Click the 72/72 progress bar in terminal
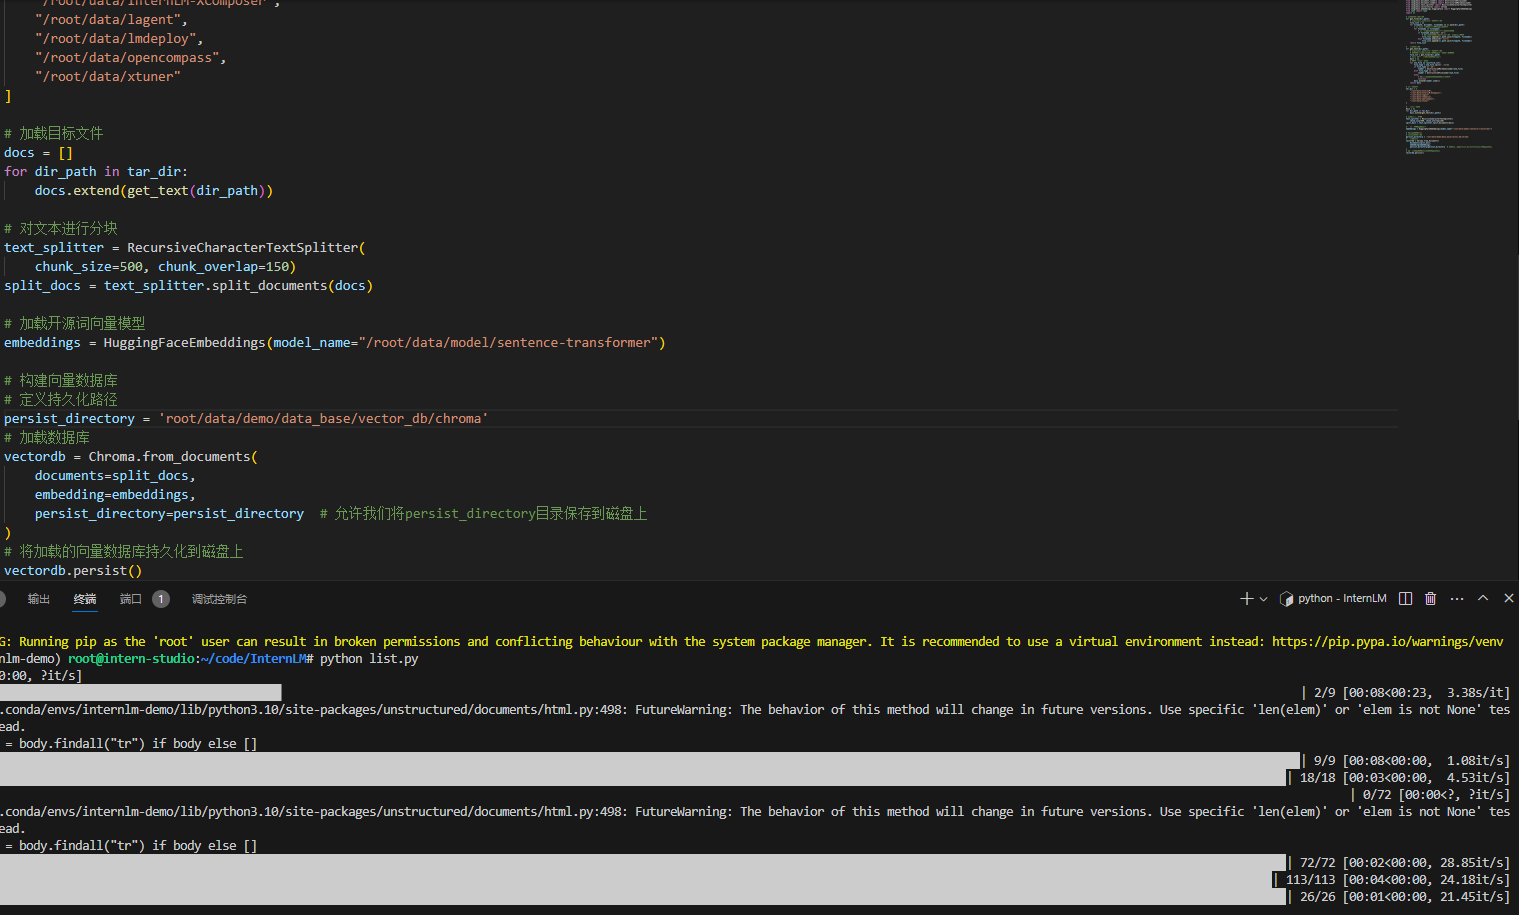The width and height of the screenshot is (1519, 915). click(x=643, y=863)
